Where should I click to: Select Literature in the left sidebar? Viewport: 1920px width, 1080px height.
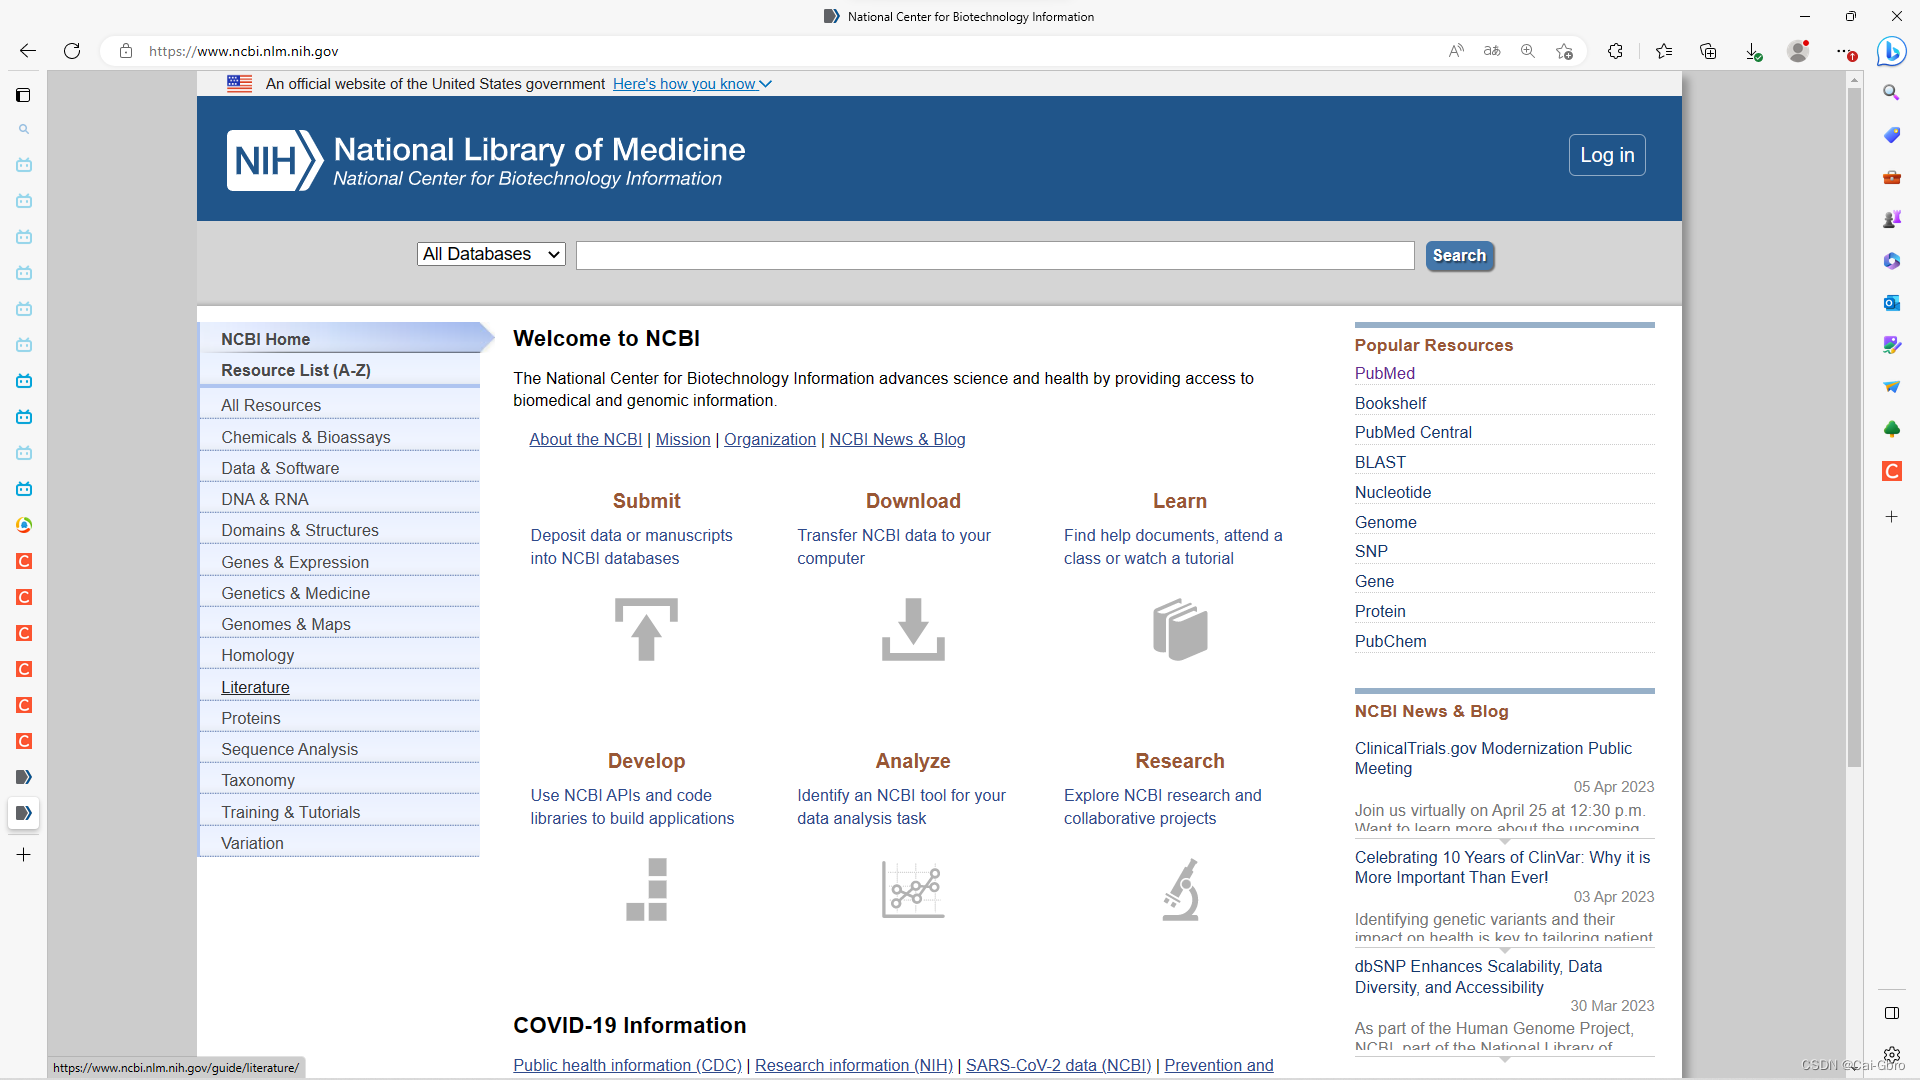click(255, 687)
